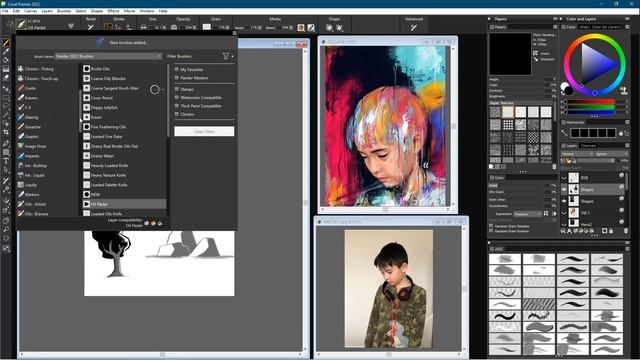Viewport: 640px width, 360px height.
Task: Switch to the Mixer tab
Action: click(583, 27)
